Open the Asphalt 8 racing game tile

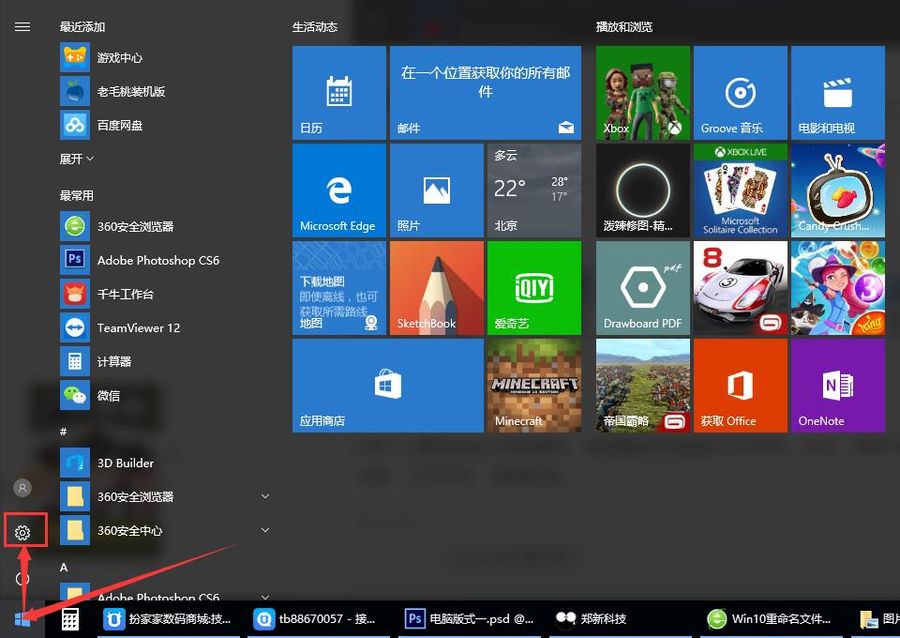[740, 288]
